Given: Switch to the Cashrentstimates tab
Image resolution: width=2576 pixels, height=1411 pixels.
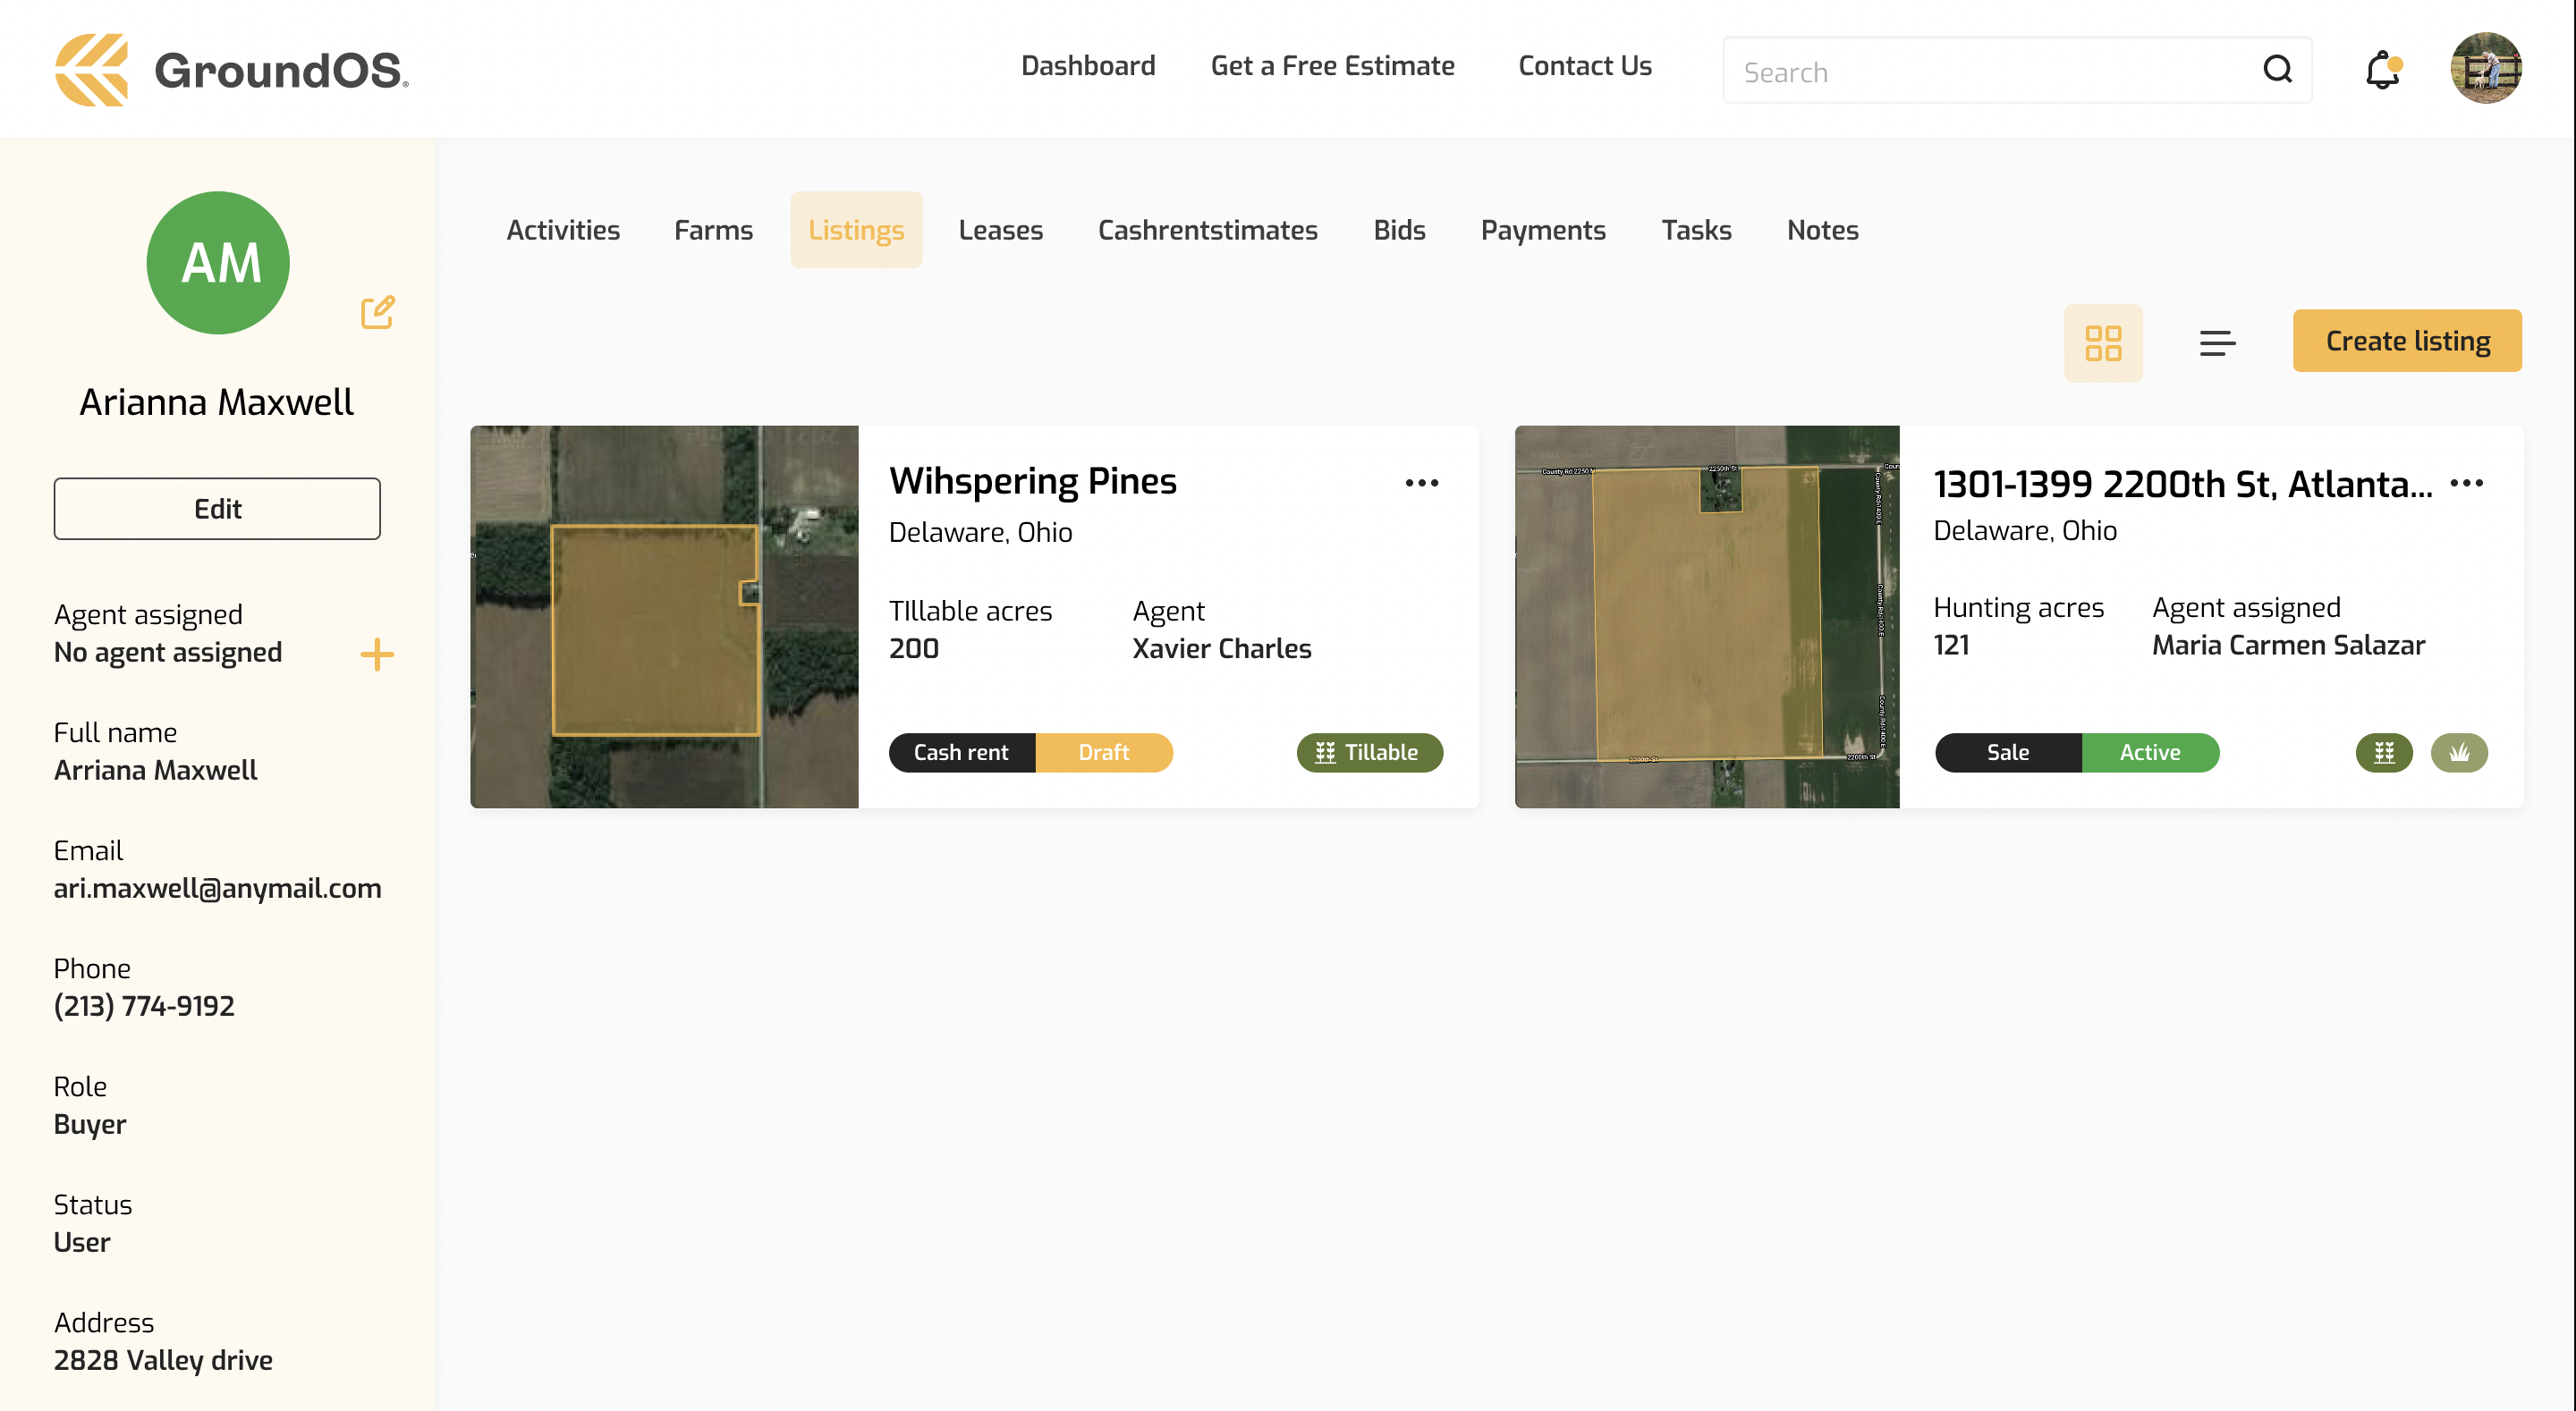Looking at the screenshot, I should click(x=1207, y=230).
